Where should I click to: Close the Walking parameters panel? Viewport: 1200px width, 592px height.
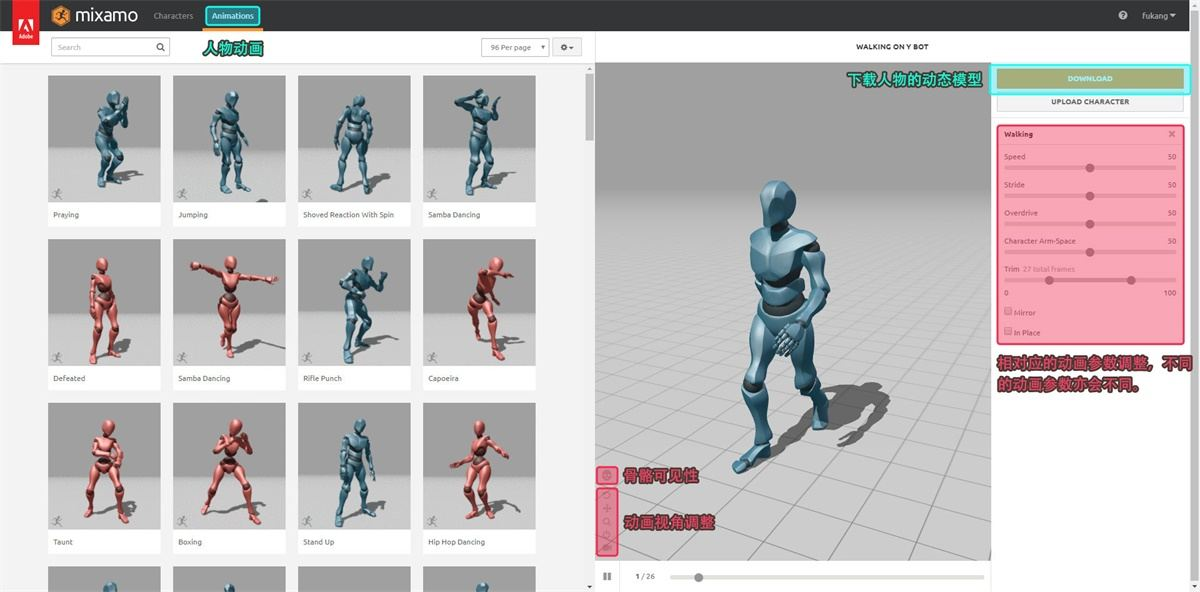click(x=1172, y=134)
